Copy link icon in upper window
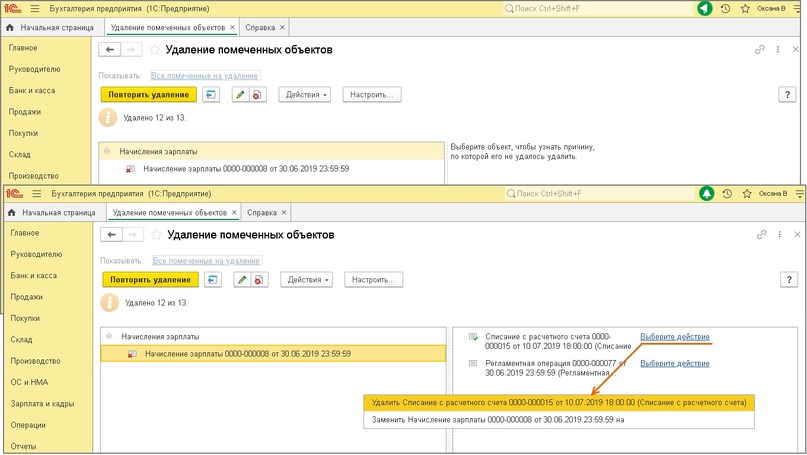 point(760,49)
